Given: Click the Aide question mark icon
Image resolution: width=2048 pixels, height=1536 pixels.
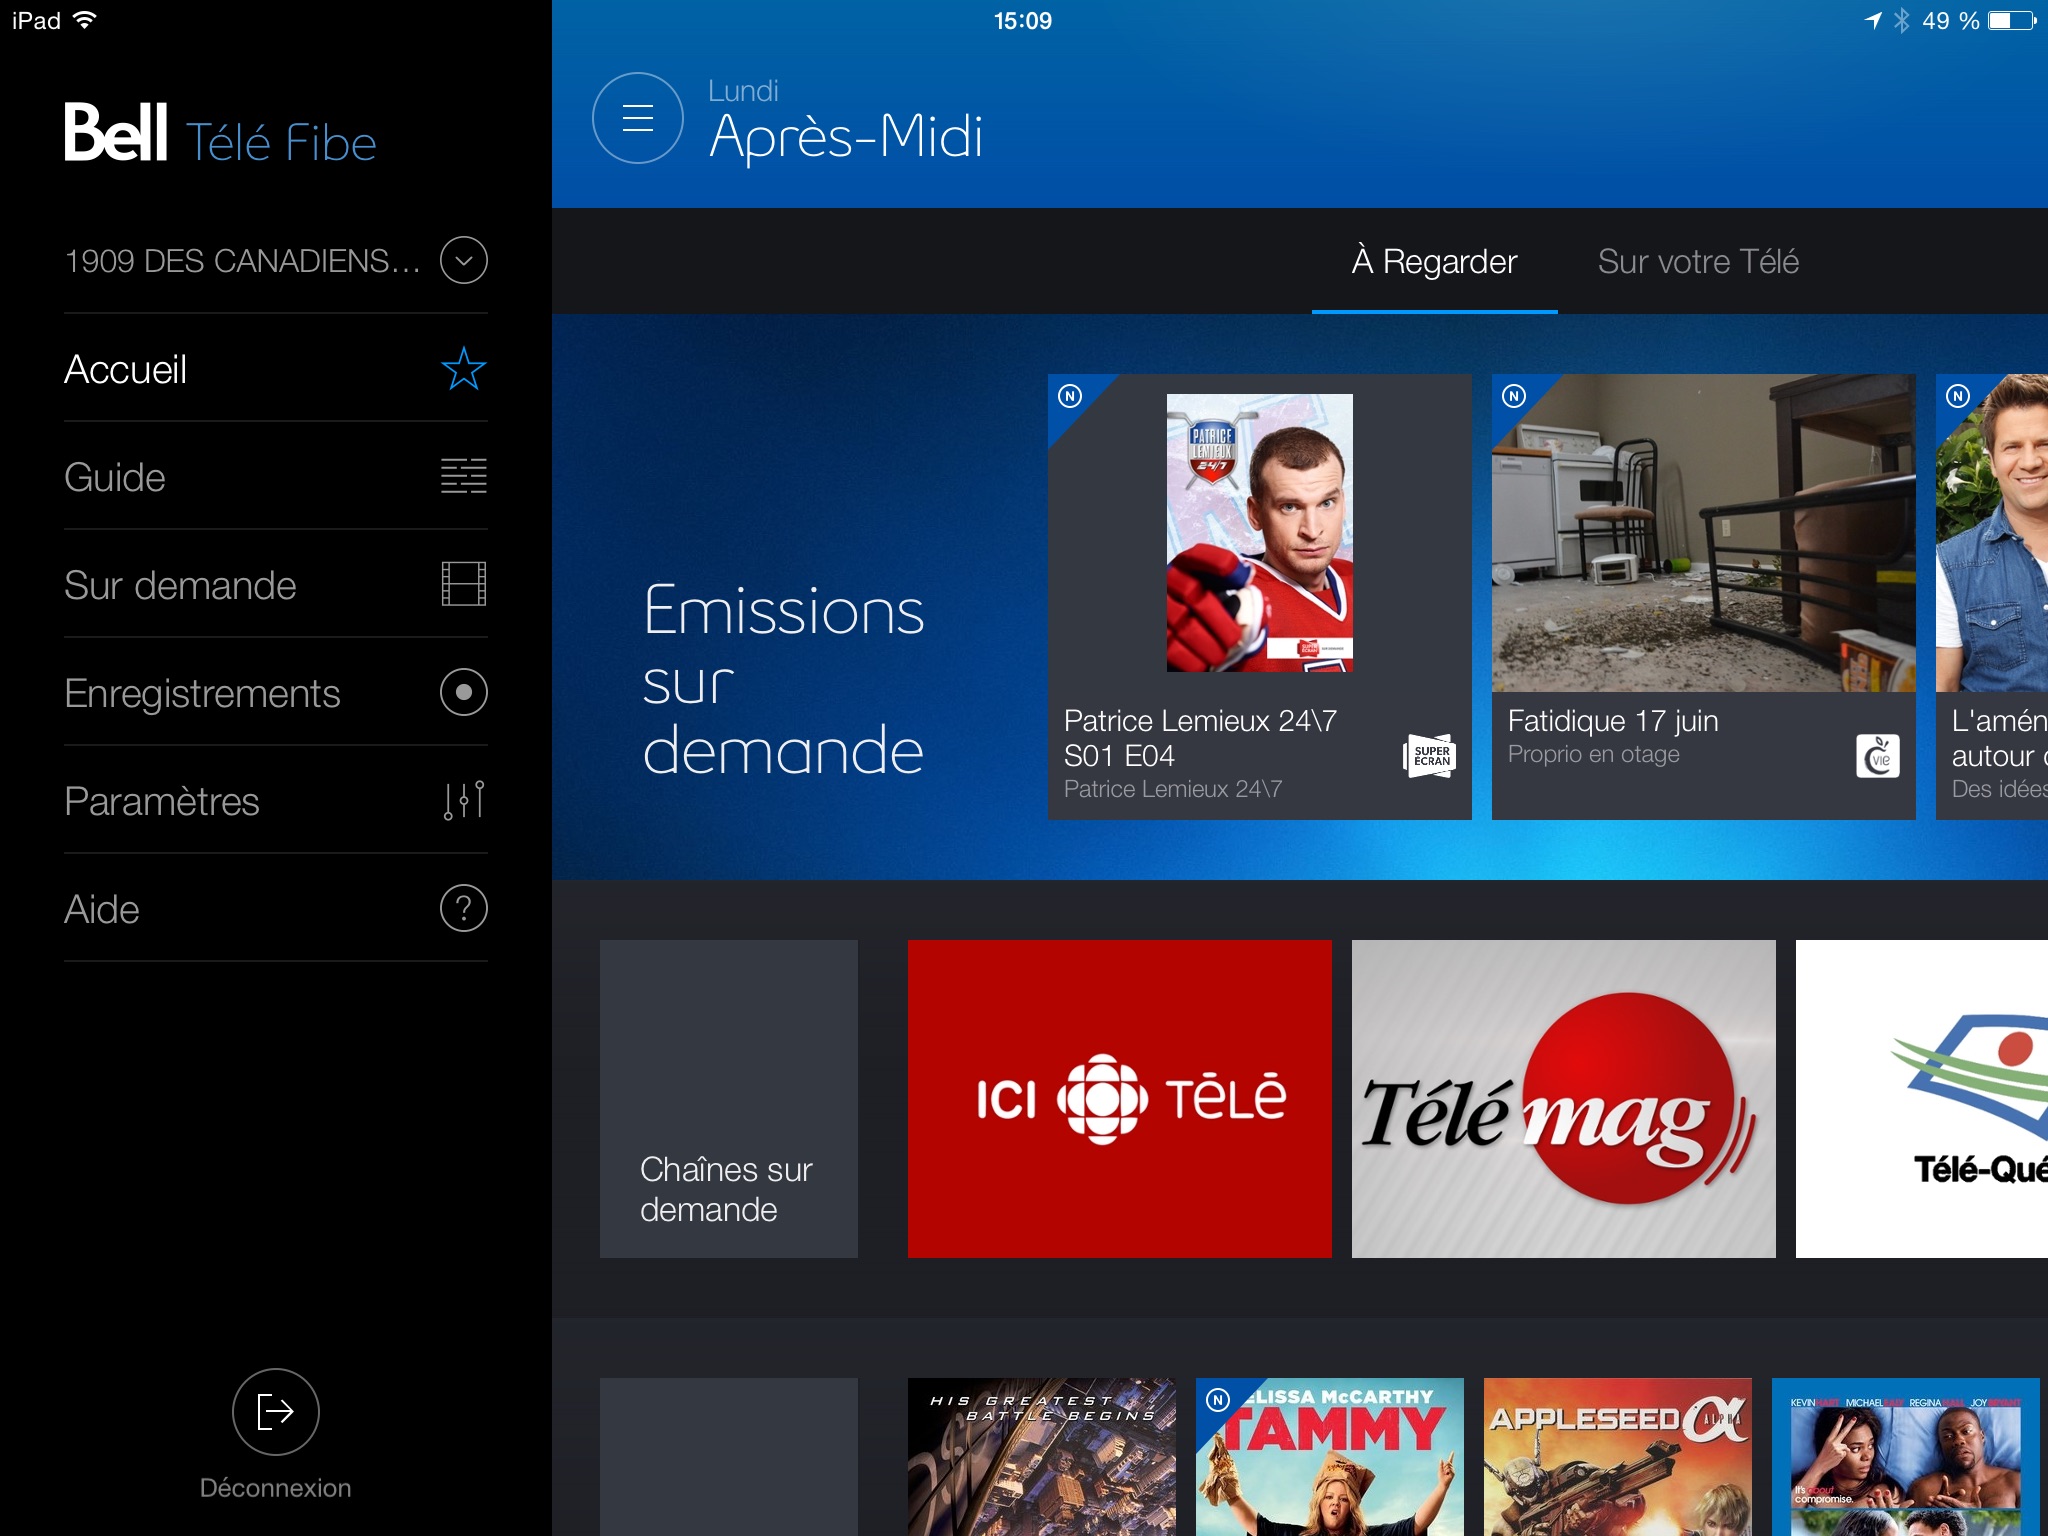Looking at the screenshot, I should [463, 908].
